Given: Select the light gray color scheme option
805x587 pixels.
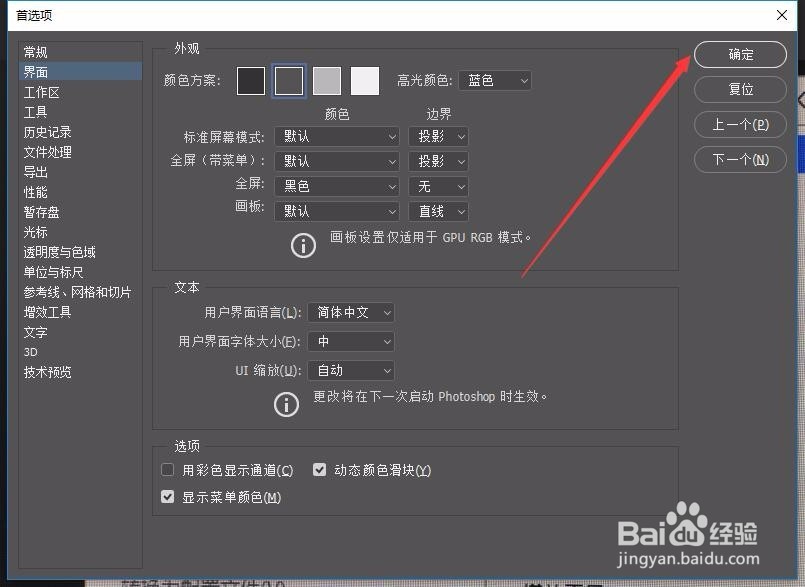Looking at the screenshot, I should 326,80.
